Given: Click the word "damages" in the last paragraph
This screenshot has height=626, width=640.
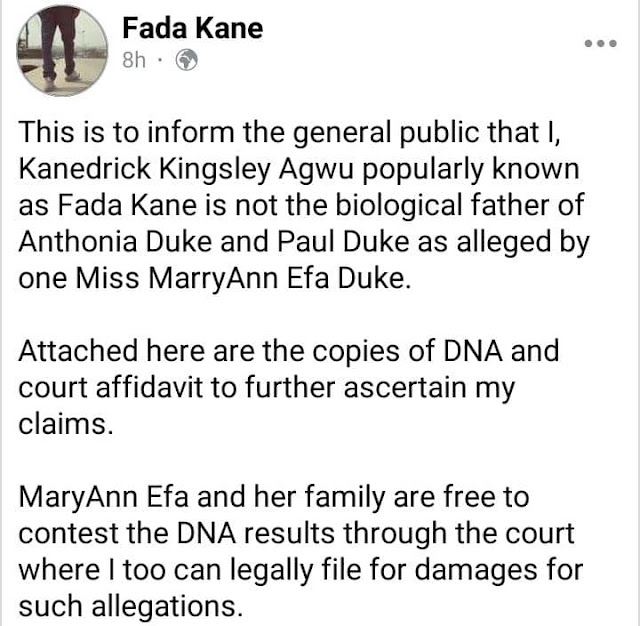Looking at the screenshot, I should (x=476, y=571).
